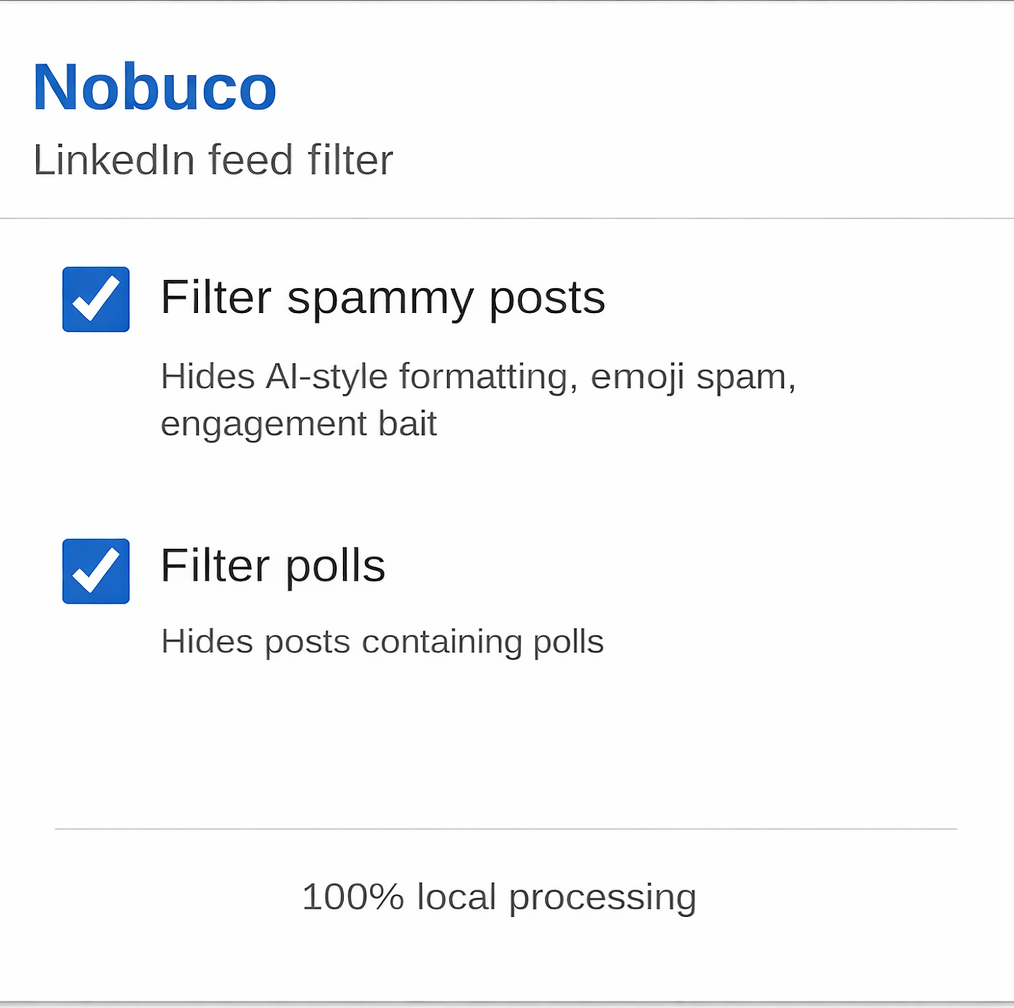Click the divider line above the footer
This screenshot has width=1014, height=1008.
coord(506,829)
